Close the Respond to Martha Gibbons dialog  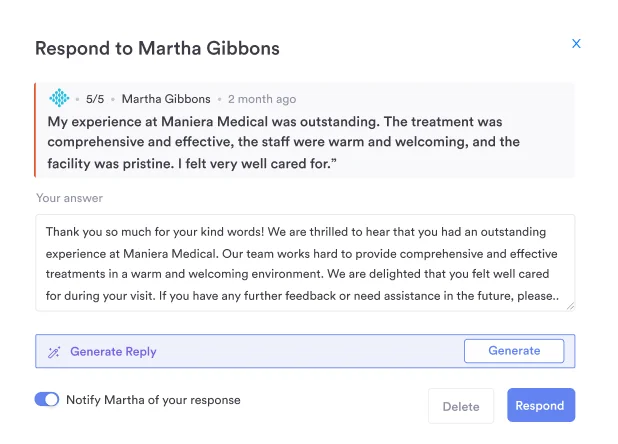click(x=576, y=44)
